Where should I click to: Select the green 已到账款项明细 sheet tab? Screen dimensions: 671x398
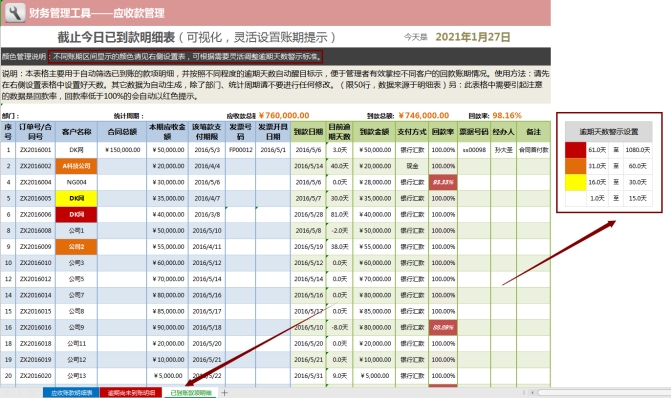191,392
